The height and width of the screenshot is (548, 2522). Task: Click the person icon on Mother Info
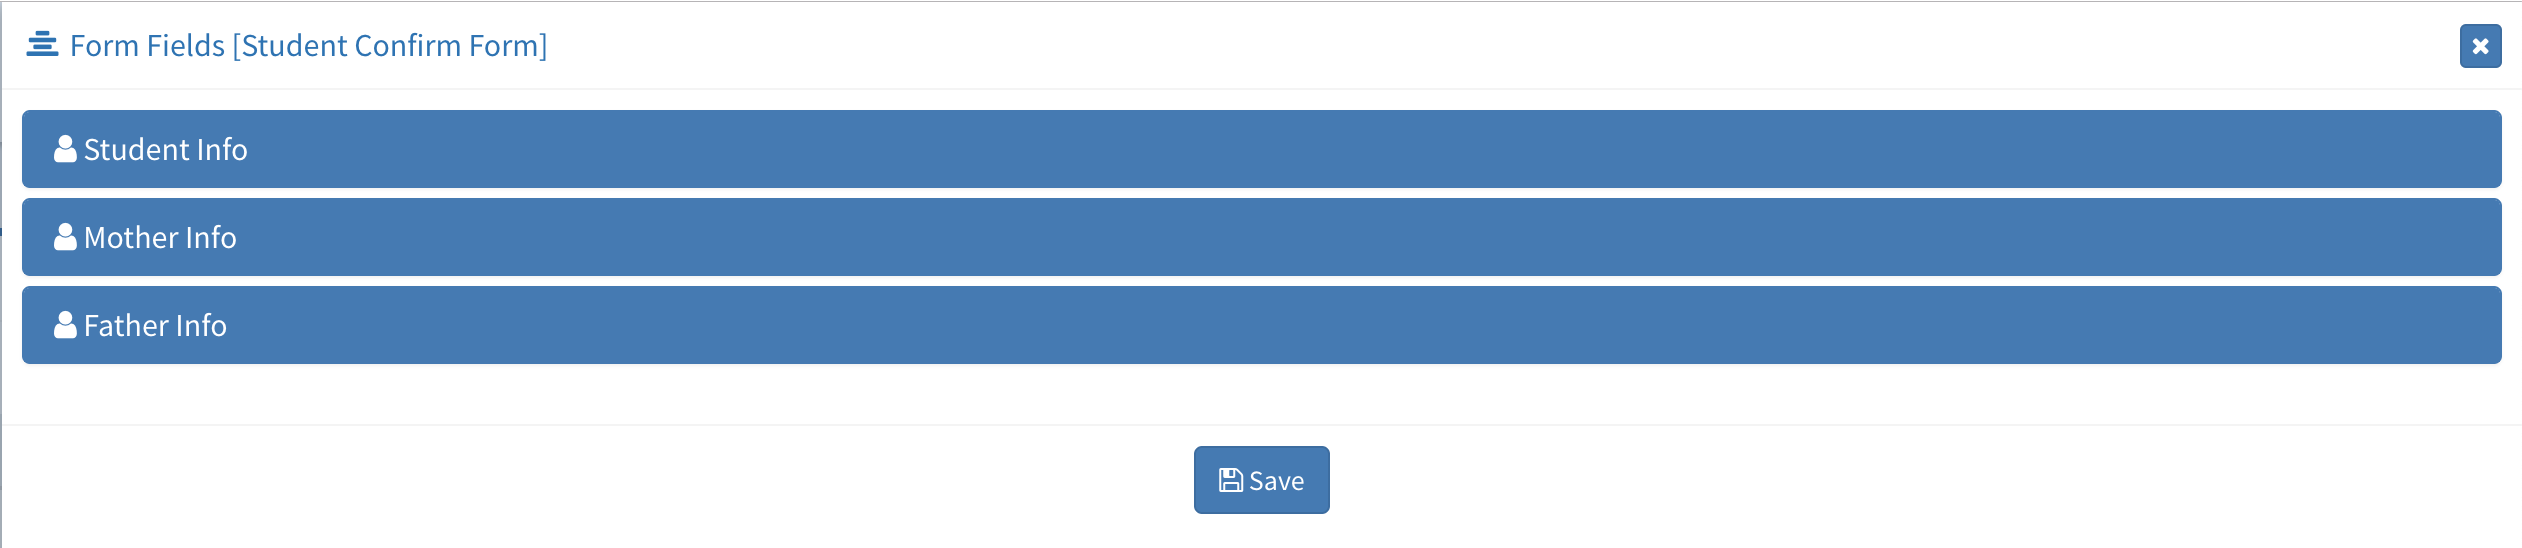[x=65, y=237]
